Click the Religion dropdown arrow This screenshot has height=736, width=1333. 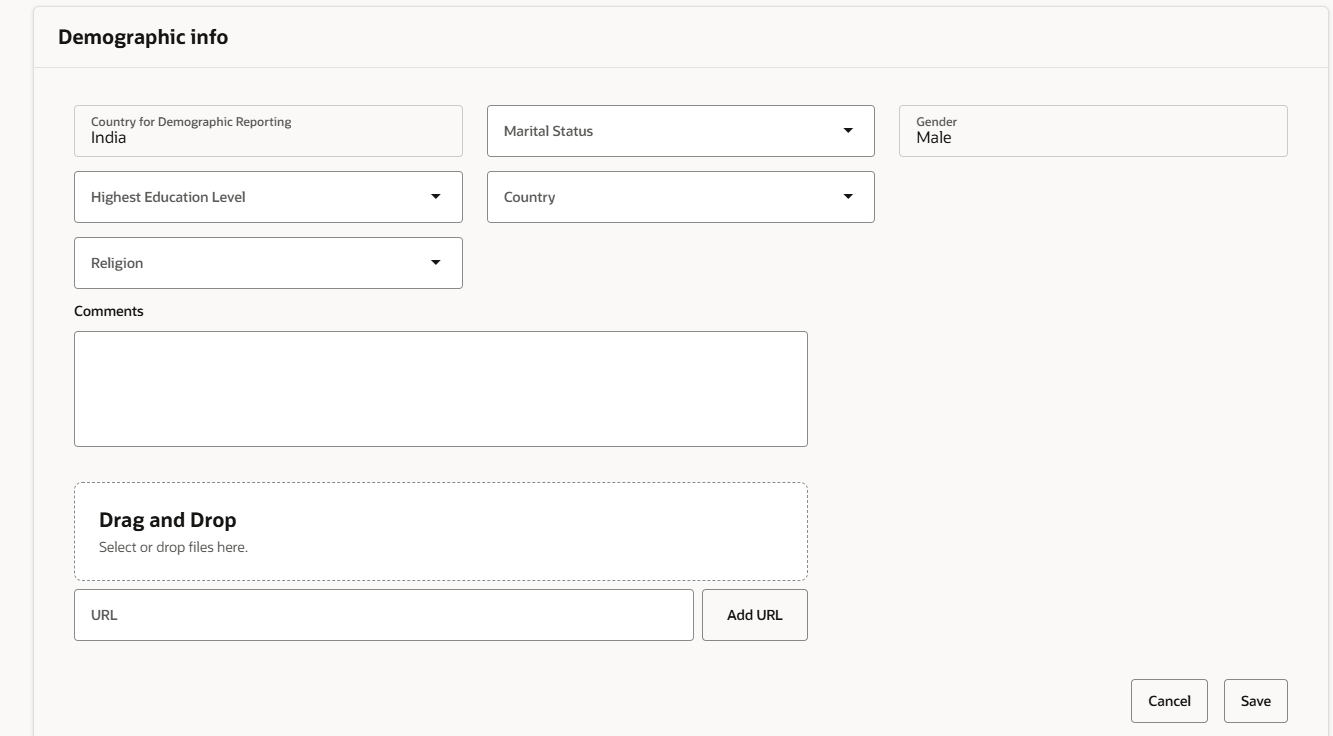click(x=437, y=262)
